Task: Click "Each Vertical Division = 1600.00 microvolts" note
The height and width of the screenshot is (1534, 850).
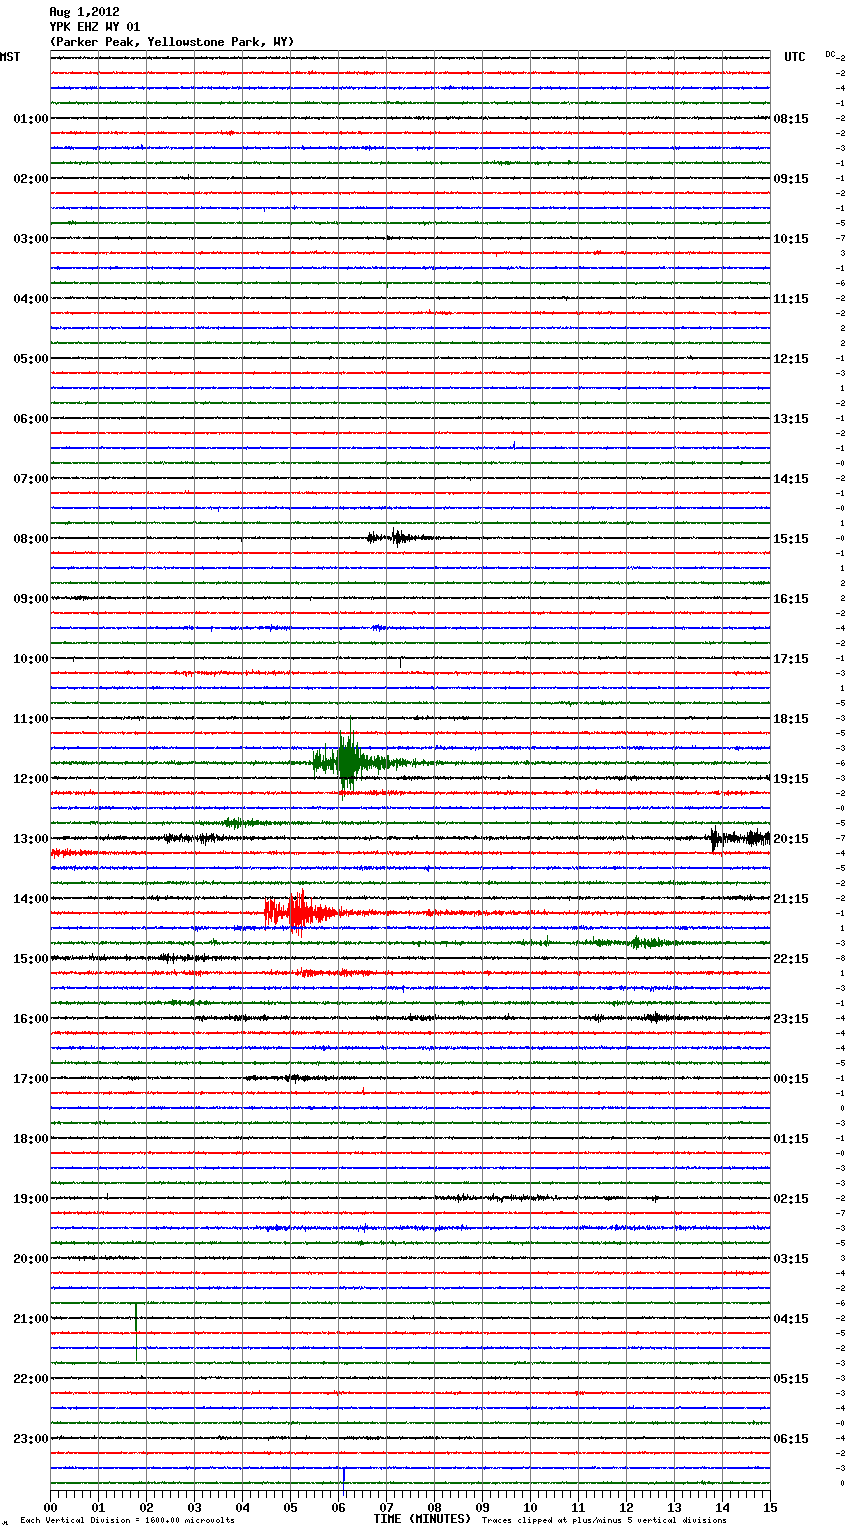Action: [x=127, y=1520]
